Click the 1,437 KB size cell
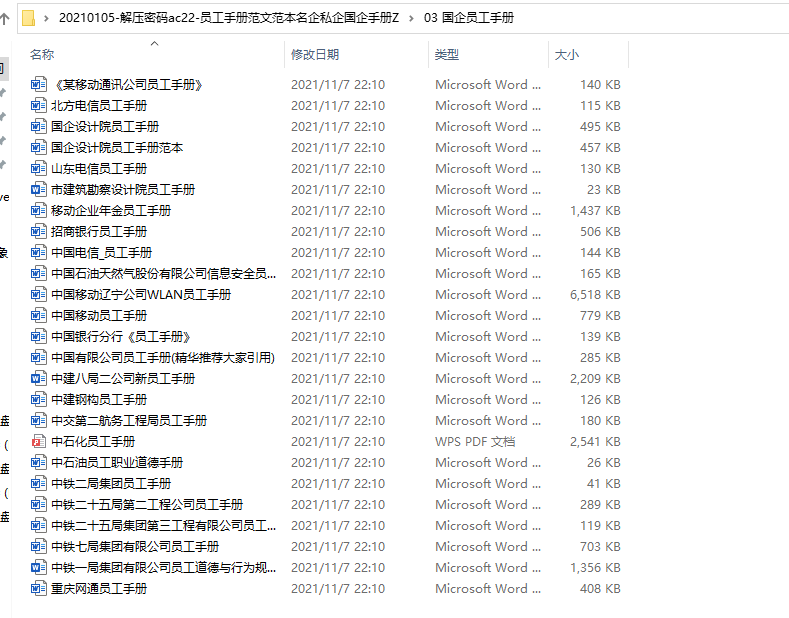Viewport: 789px width, 618px height. (x=595, y=210)
